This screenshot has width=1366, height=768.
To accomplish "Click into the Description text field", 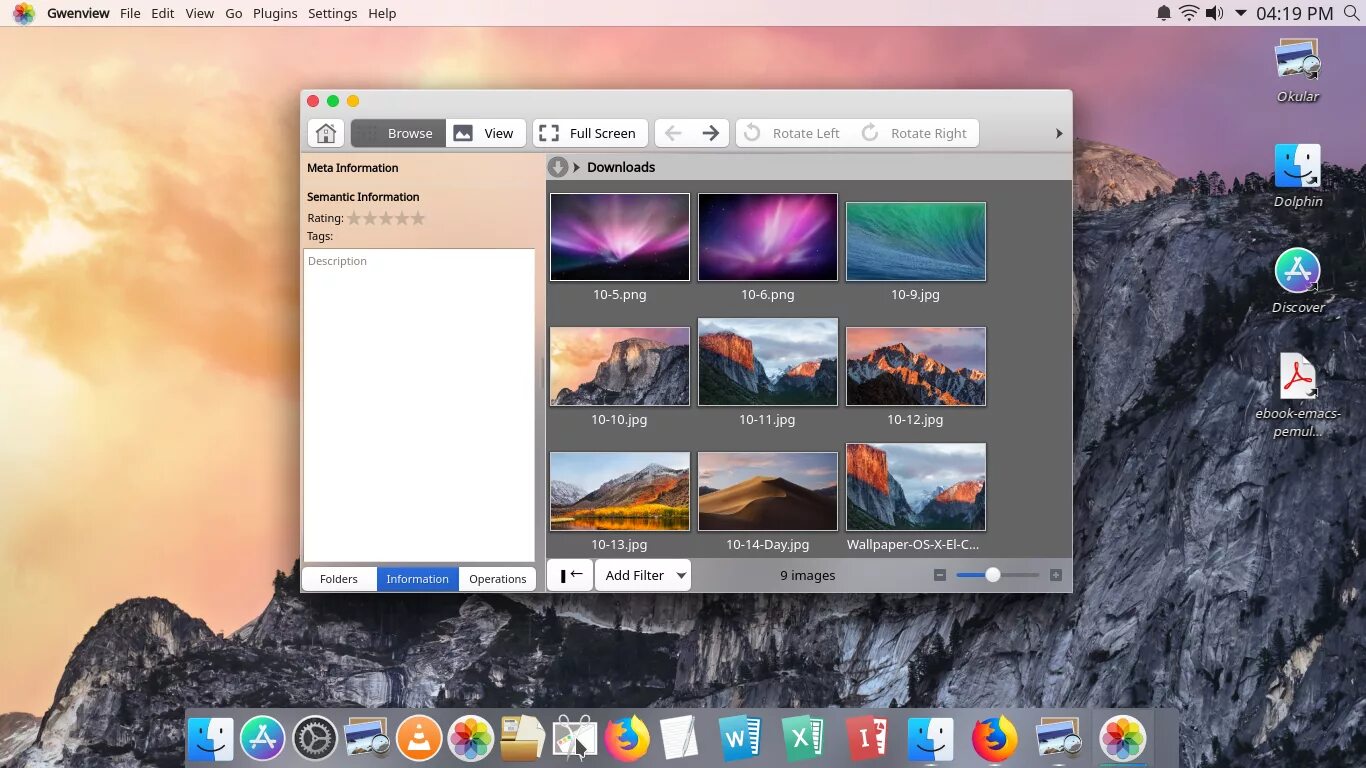I will [419, 405].
